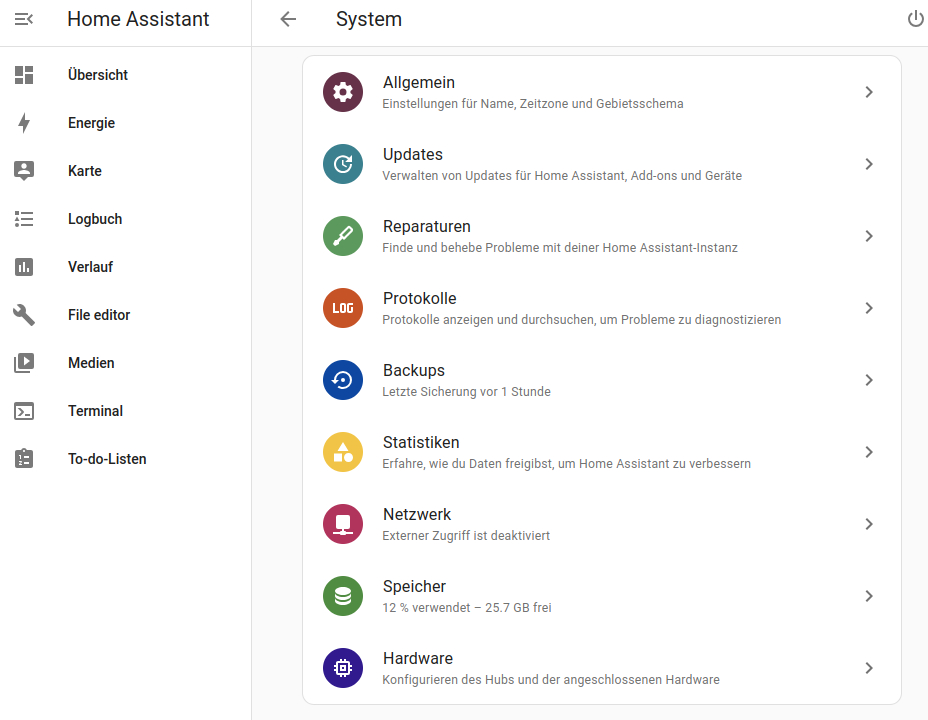This screenshot has width=928, height=720.
Task: Open Übersicht in the sidebar
Action: pos(125,75)
